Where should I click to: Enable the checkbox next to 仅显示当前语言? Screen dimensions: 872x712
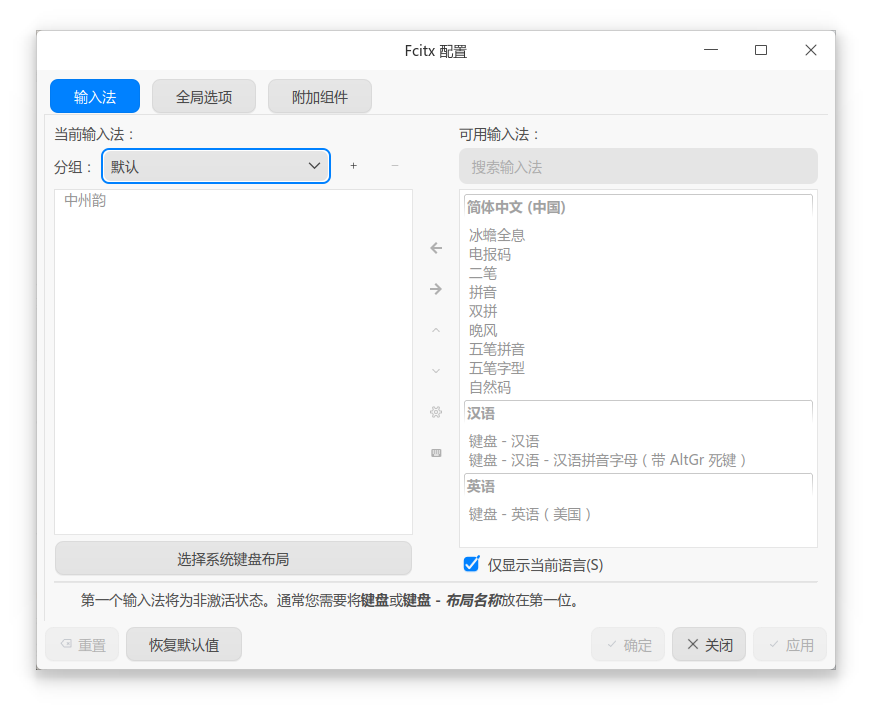[470, 564]
